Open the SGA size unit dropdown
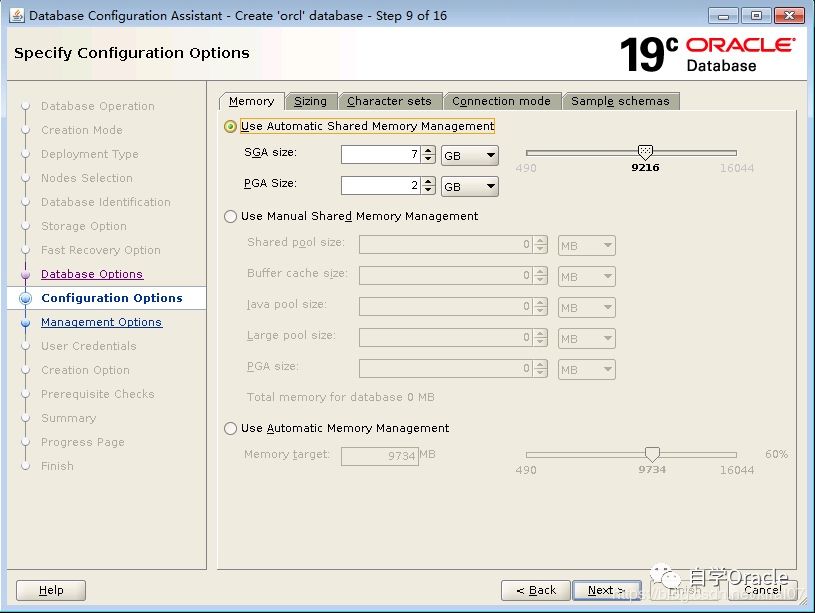815x613 pixels. coord(470,156)
